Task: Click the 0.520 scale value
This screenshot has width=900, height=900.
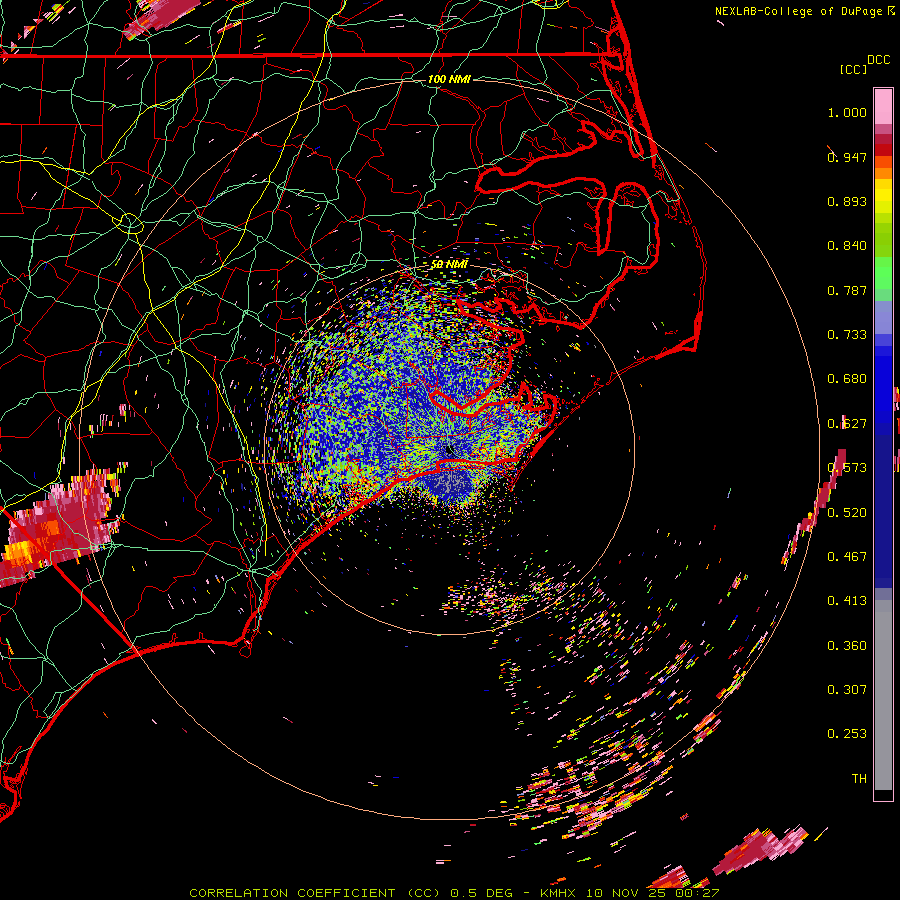Action: point(847,513)
